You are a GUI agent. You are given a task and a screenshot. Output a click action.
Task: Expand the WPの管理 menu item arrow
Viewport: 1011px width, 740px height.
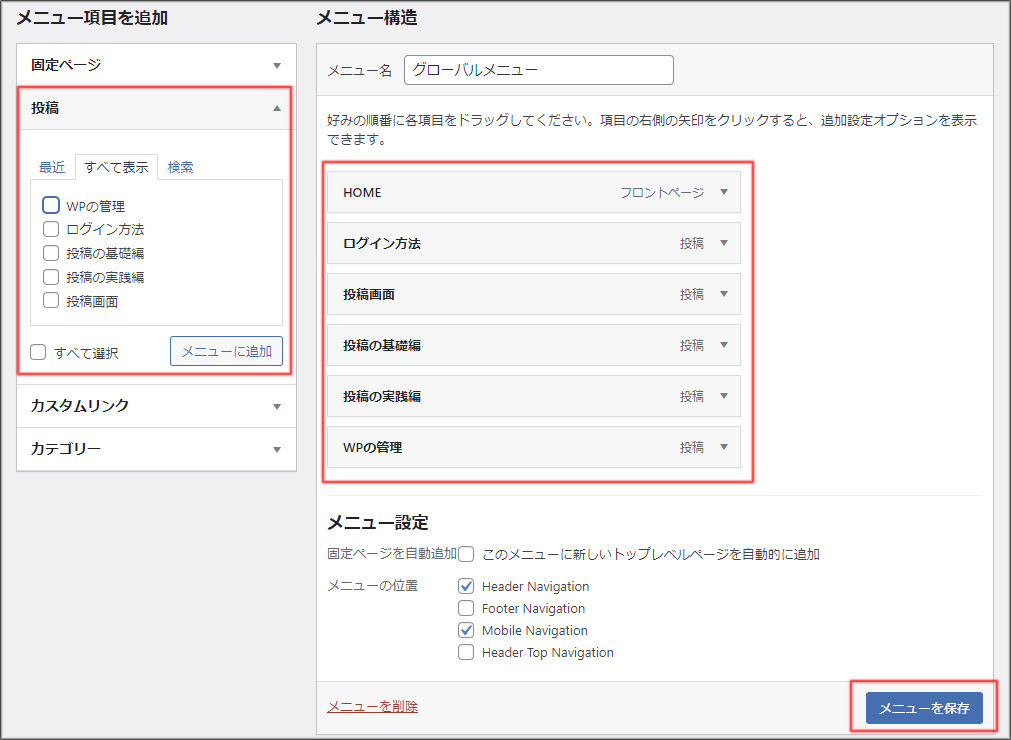coord(724,447)
